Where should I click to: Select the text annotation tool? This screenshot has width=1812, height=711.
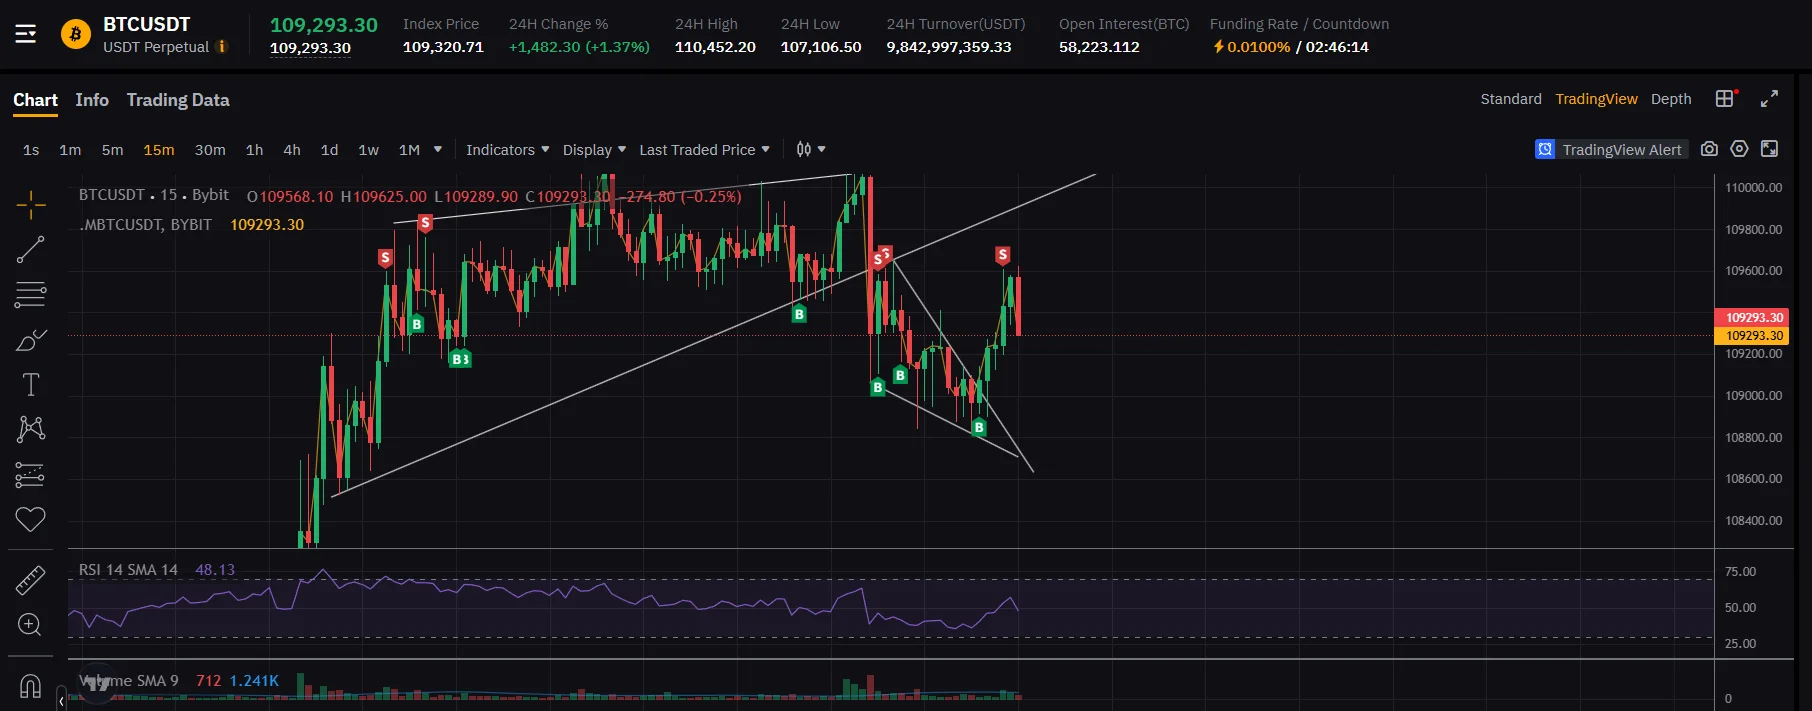coord(30,385)
